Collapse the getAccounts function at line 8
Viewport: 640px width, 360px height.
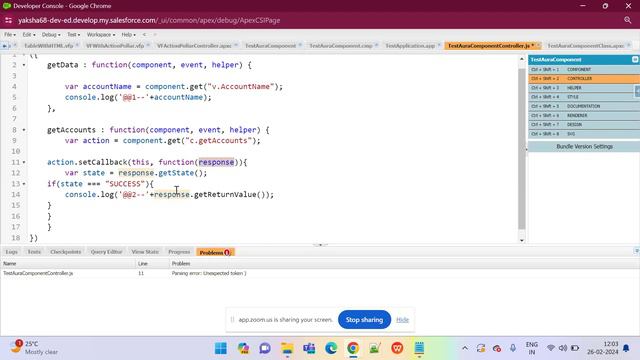[24, 130]
